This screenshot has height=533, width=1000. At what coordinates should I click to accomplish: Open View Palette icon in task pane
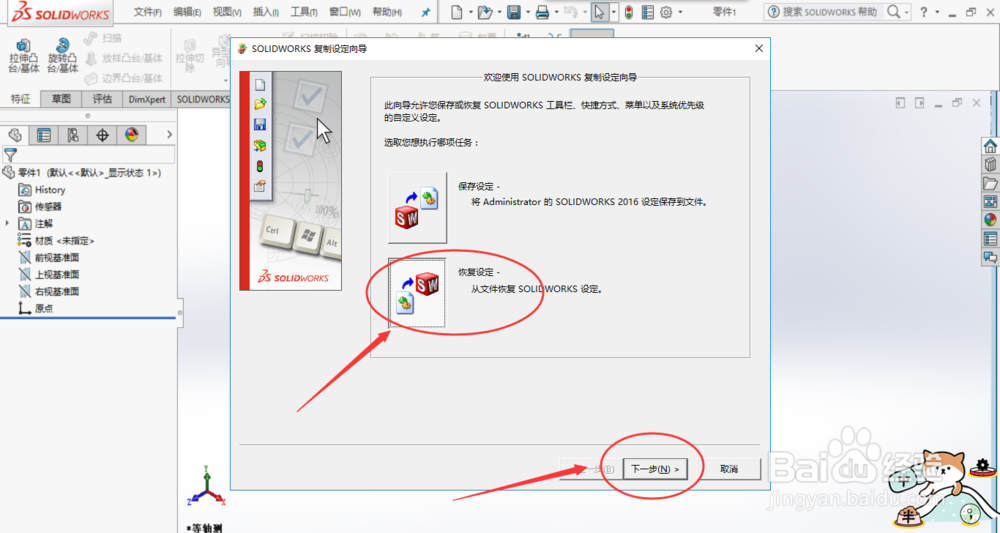(x=990, y=201)
